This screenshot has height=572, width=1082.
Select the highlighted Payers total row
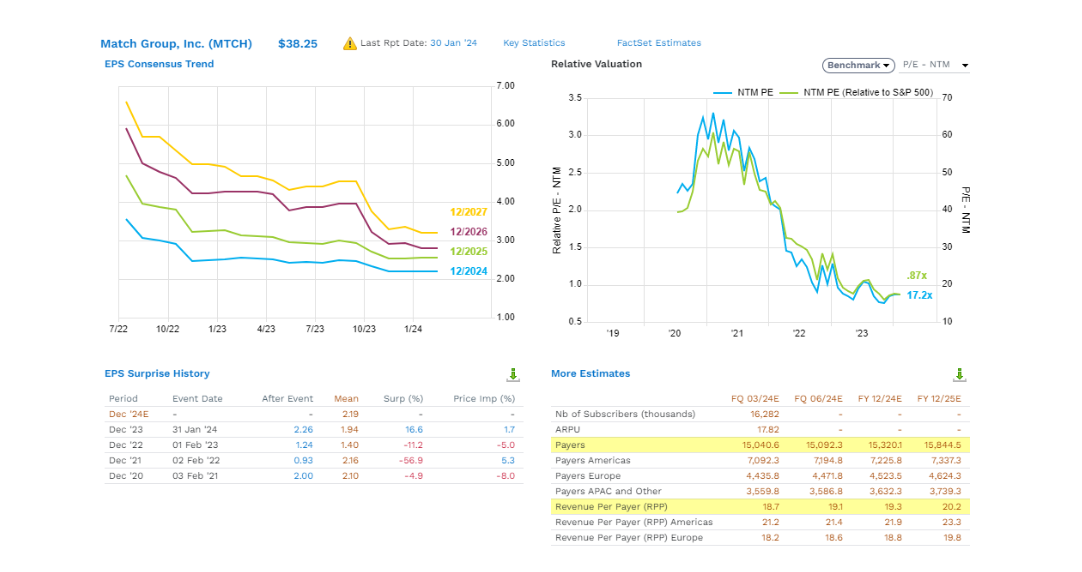point(760,445)
